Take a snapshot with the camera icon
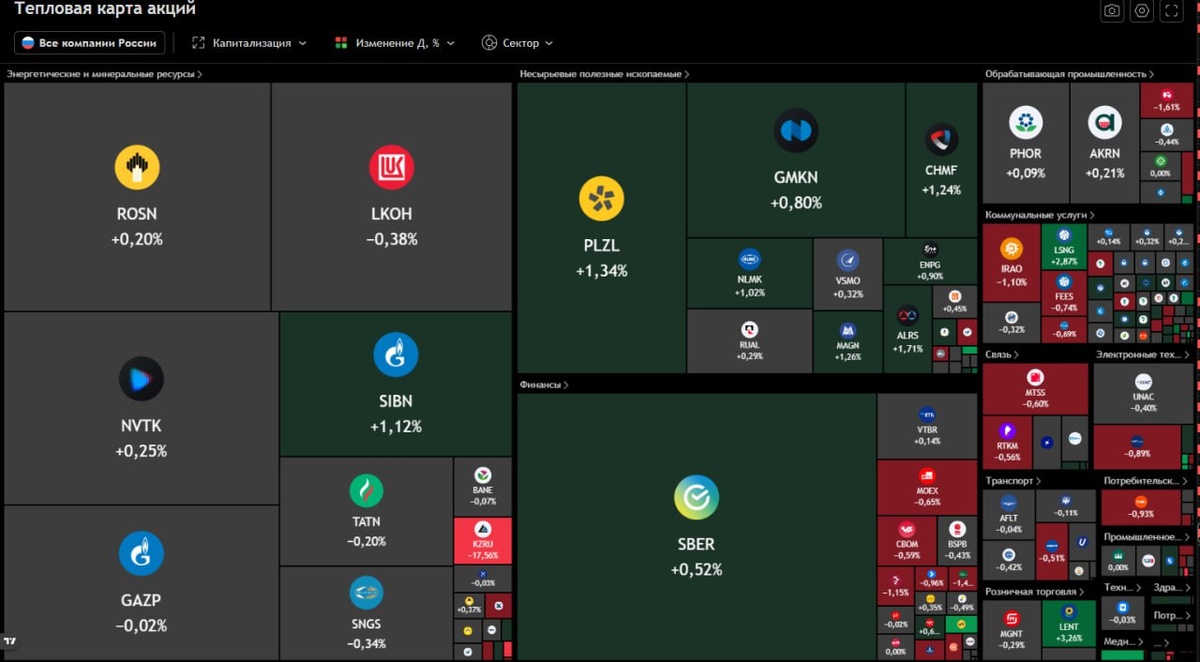Viewport: 1200px width, 662px height. pyautogui.click(x=1111, y=11)
